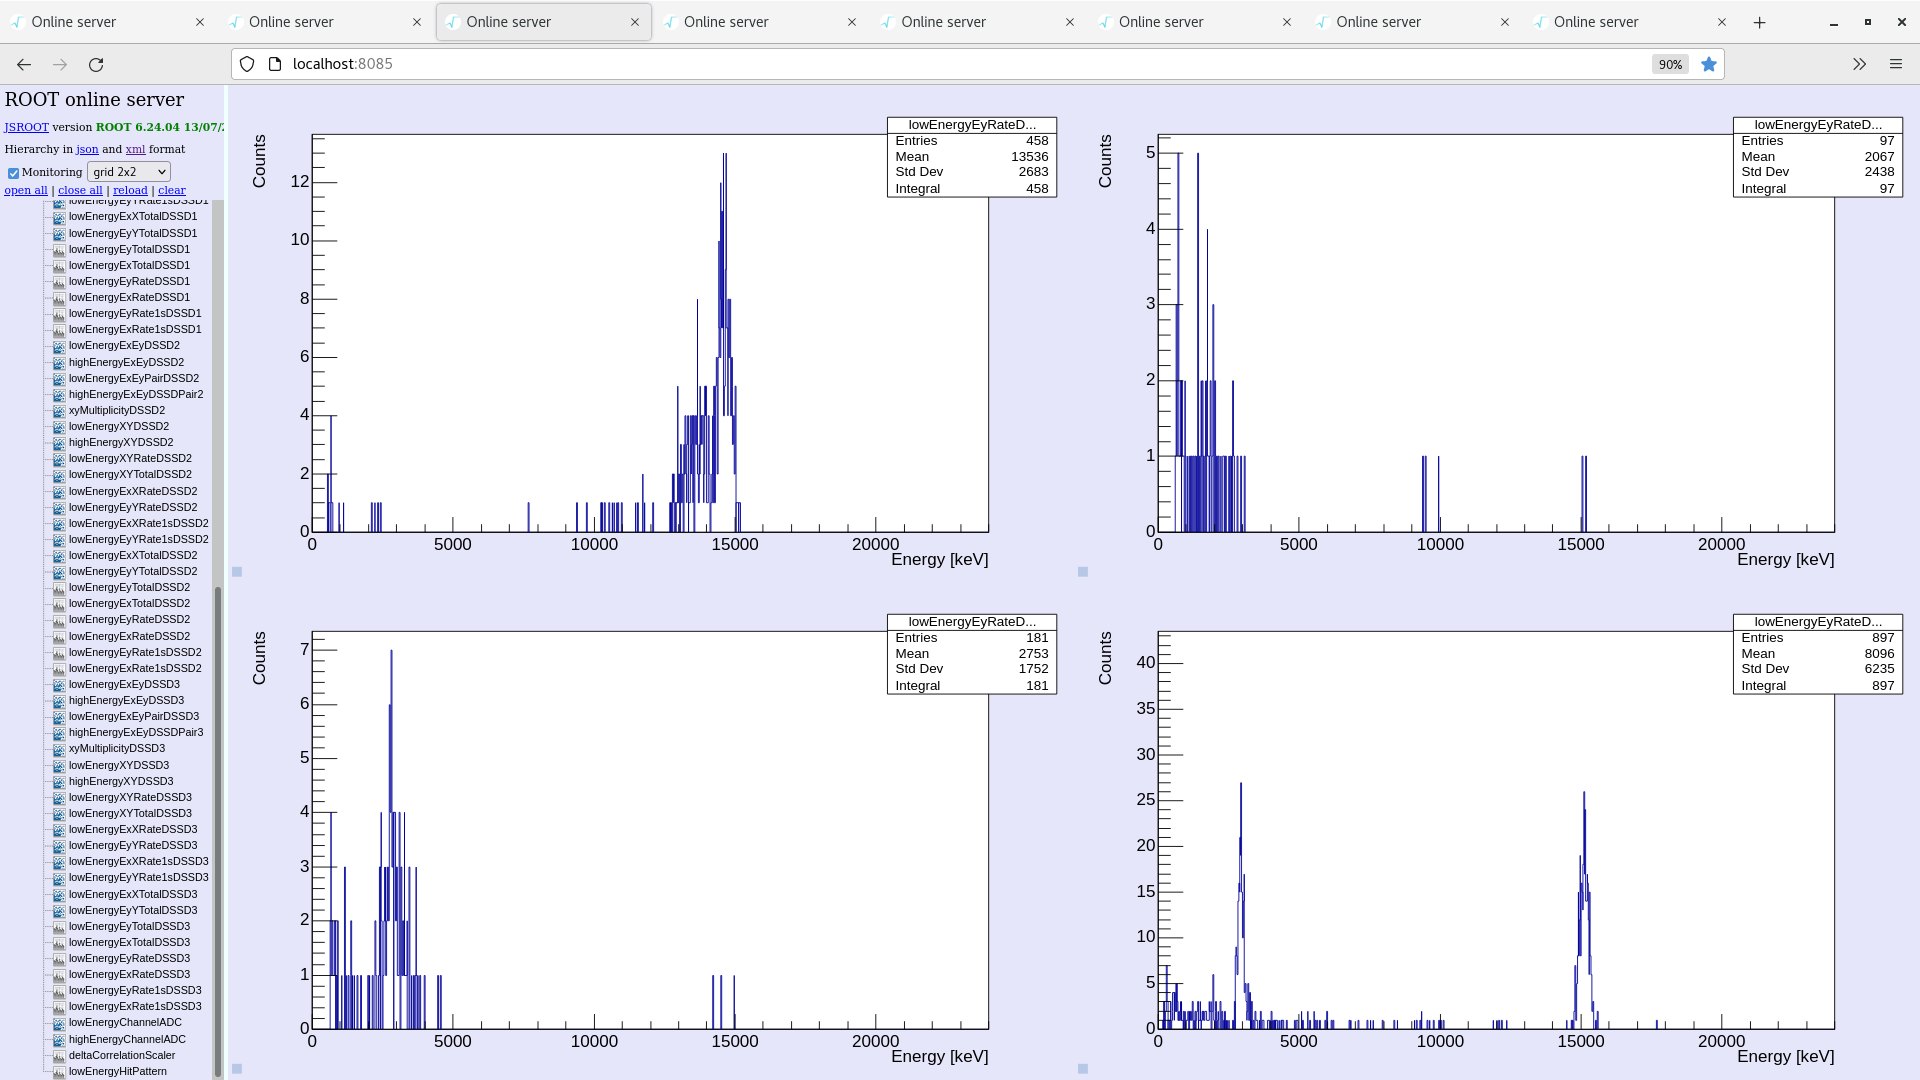Click the 'clear' link

171,190
